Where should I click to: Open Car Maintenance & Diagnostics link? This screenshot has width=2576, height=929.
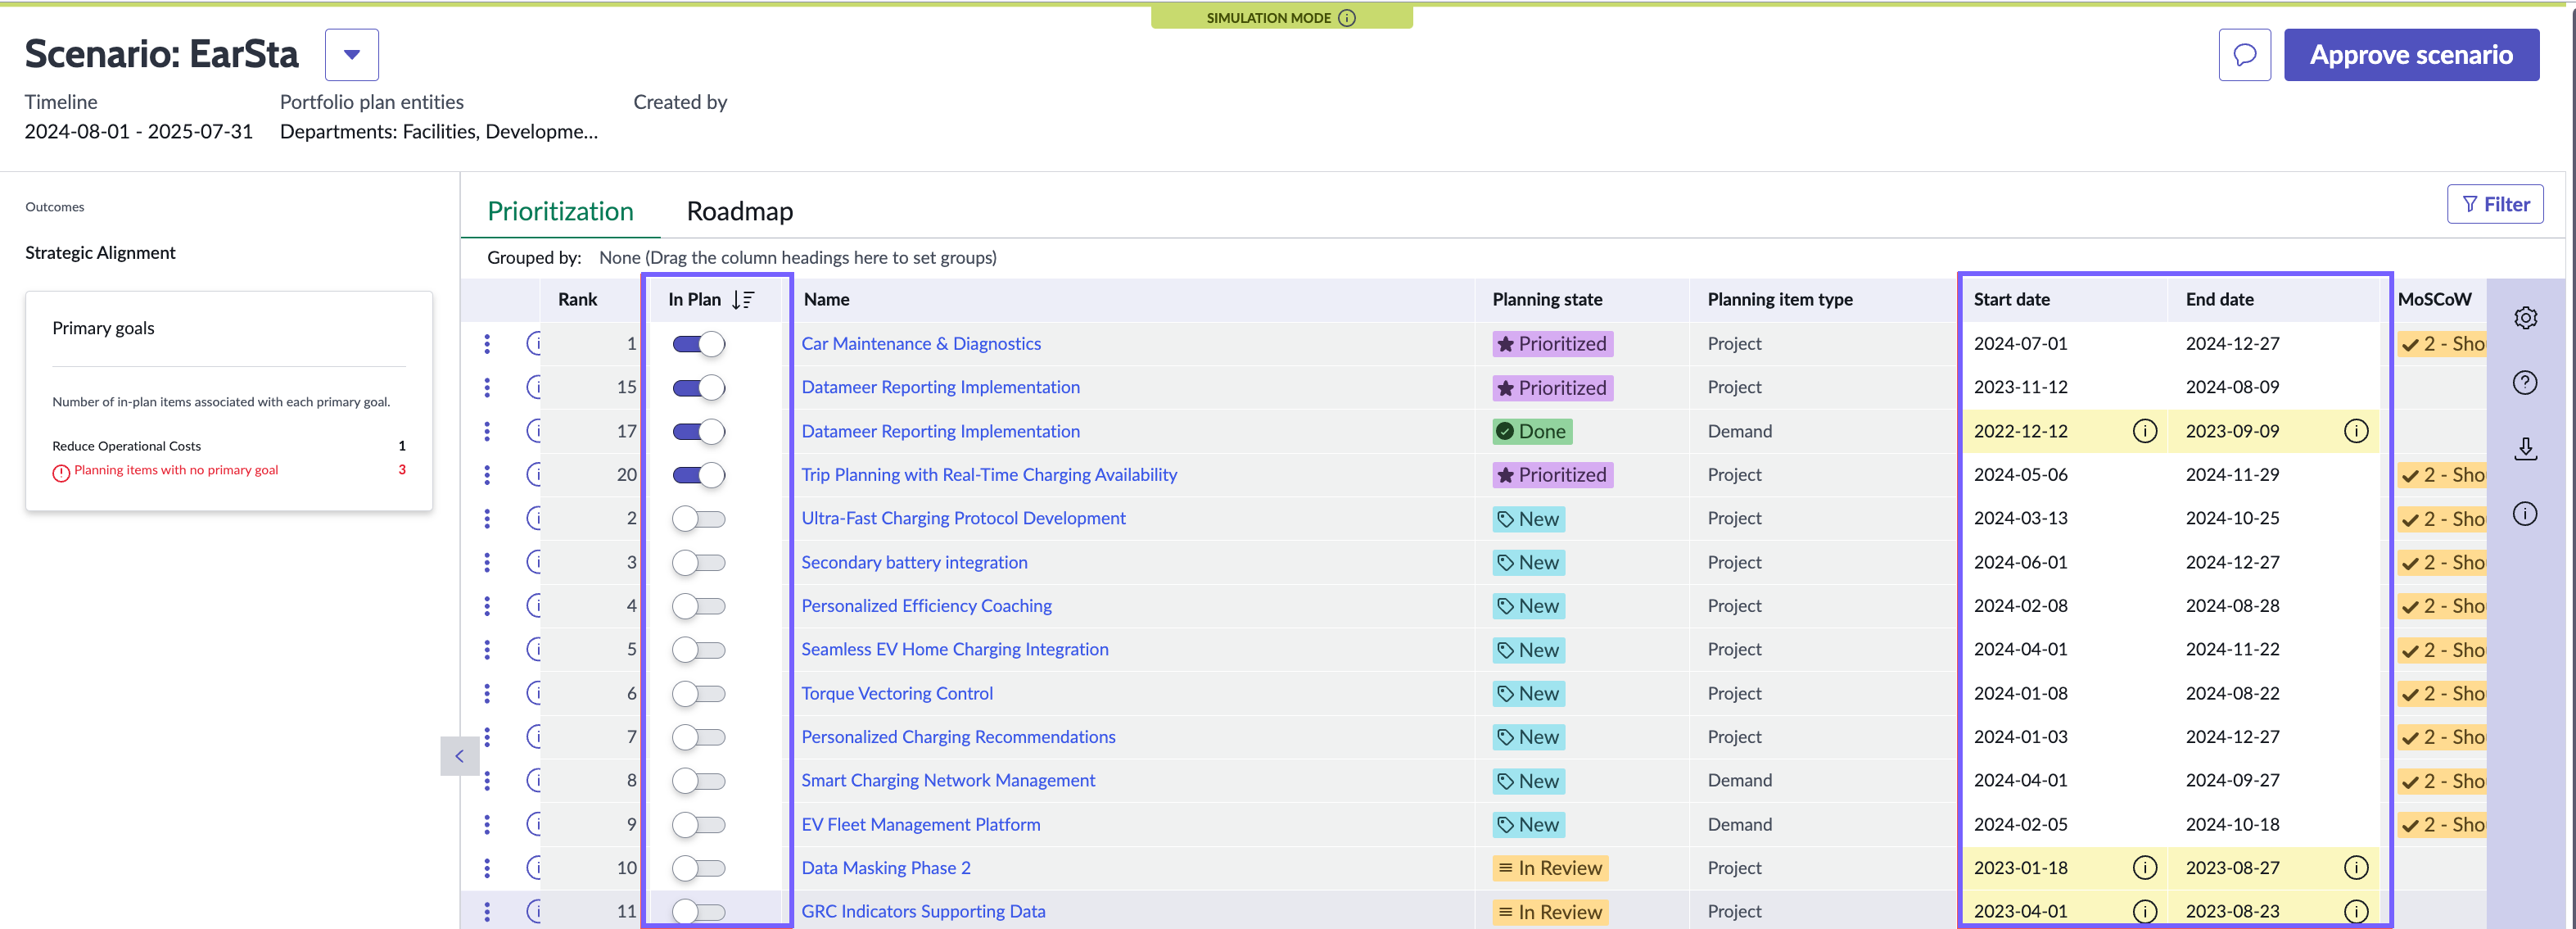coord(921,344)
